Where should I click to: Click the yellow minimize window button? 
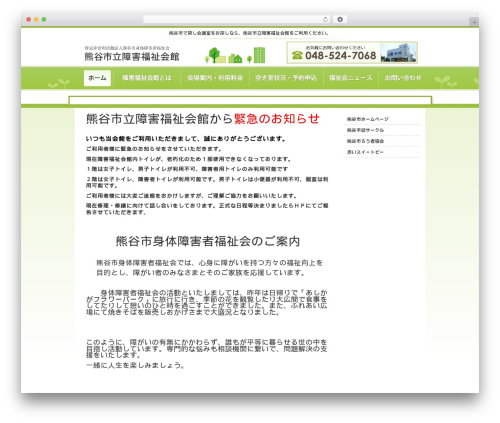click(x=36, y=20)
